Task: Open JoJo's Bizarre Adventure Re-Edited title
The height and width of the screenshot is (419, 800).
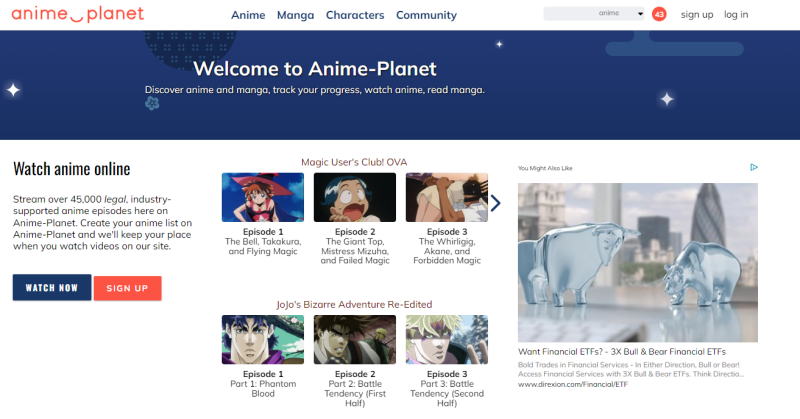Action: (354, 305)
